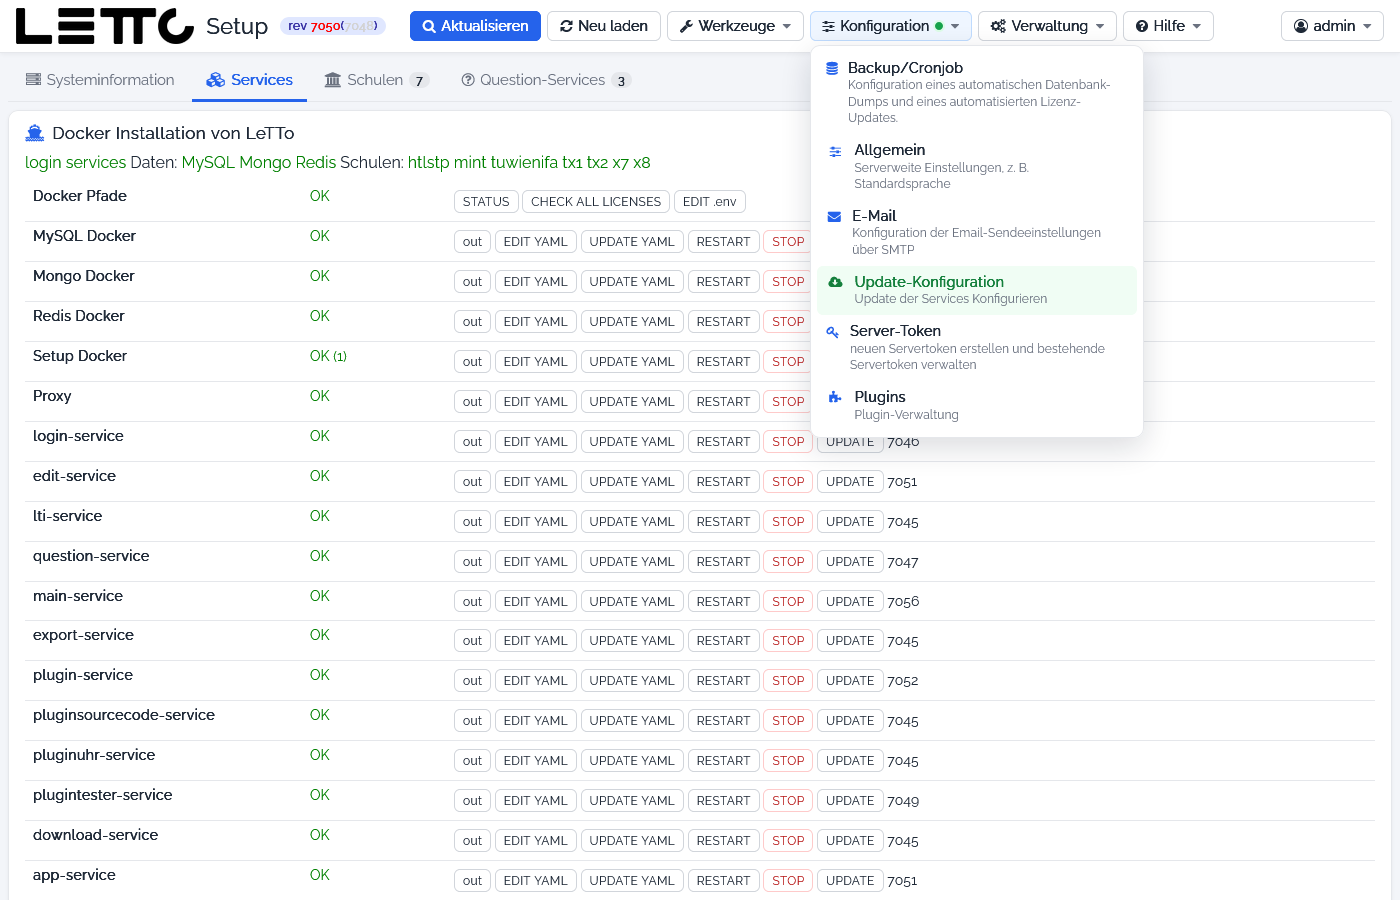Viewport: 1400px width, 900px height.
Task: Click EDIT YAML for edit-service
Action: pos(535,482)
